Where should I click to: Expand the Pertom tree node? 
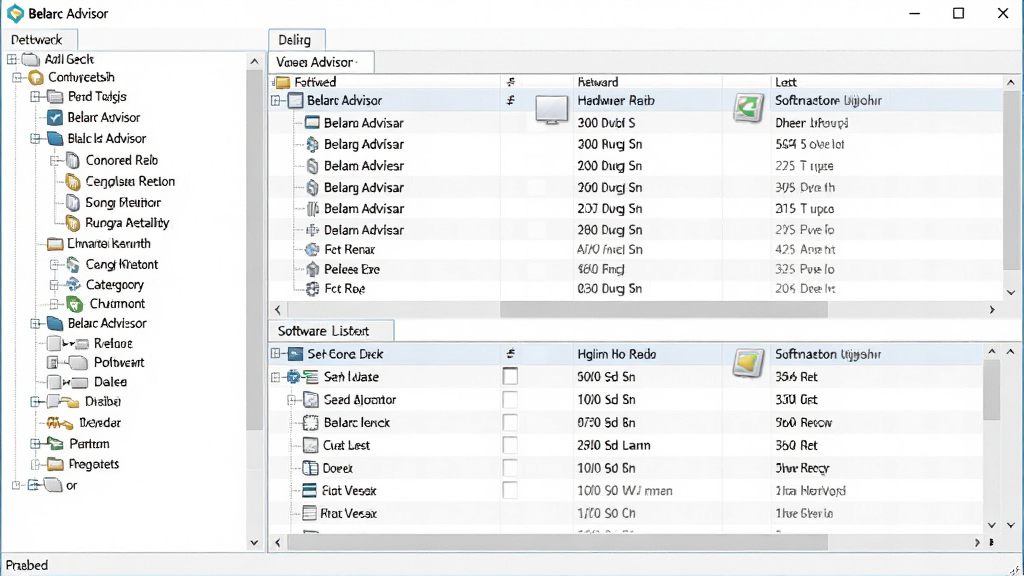[36, 444]
